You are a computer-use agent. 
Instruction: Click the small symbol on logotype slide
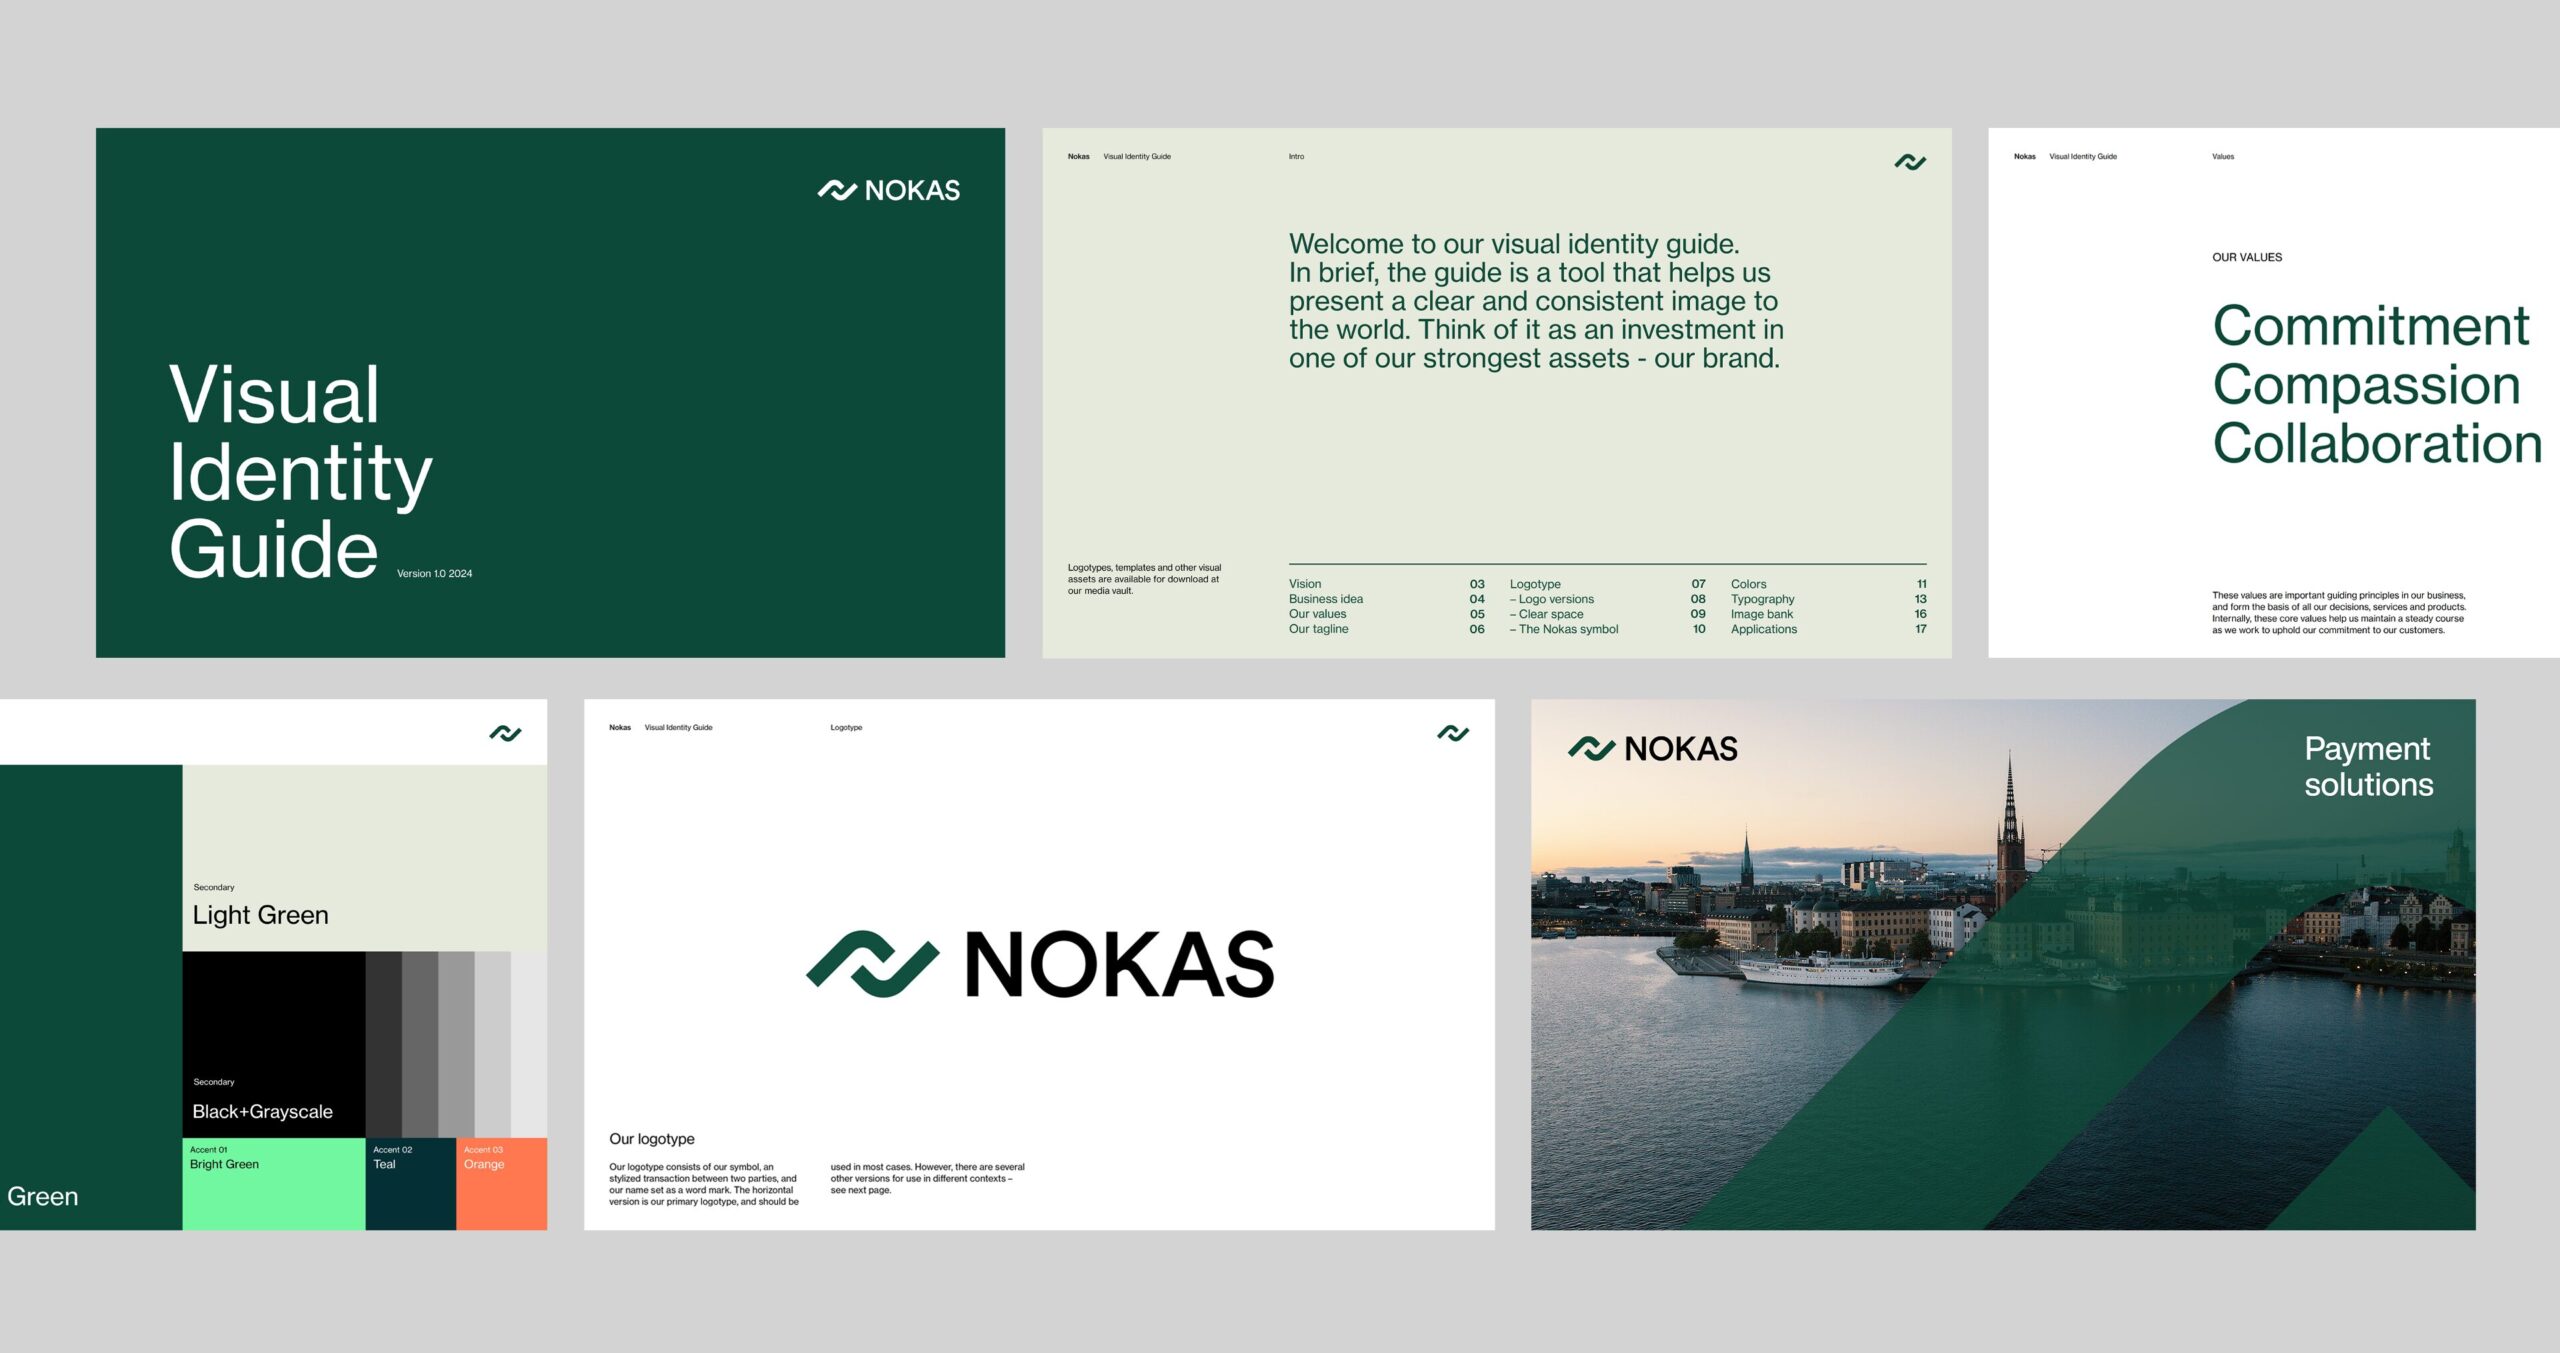(x=1452, y=733)
